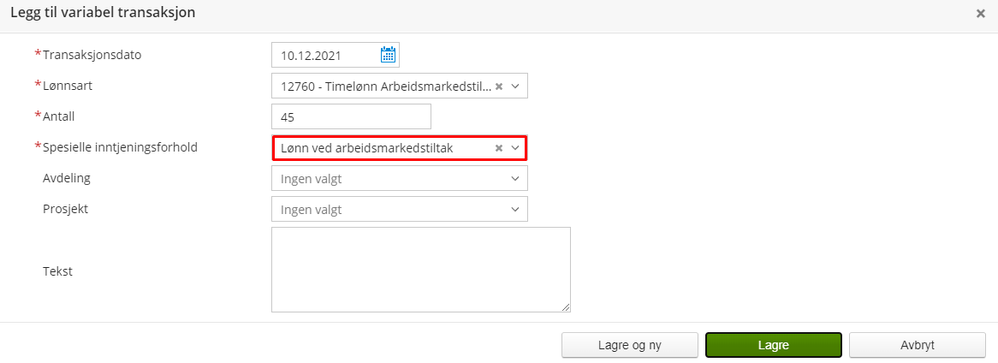
Task: Focus the Transaksjonsdato date field
Action: [x=335, y=55]
